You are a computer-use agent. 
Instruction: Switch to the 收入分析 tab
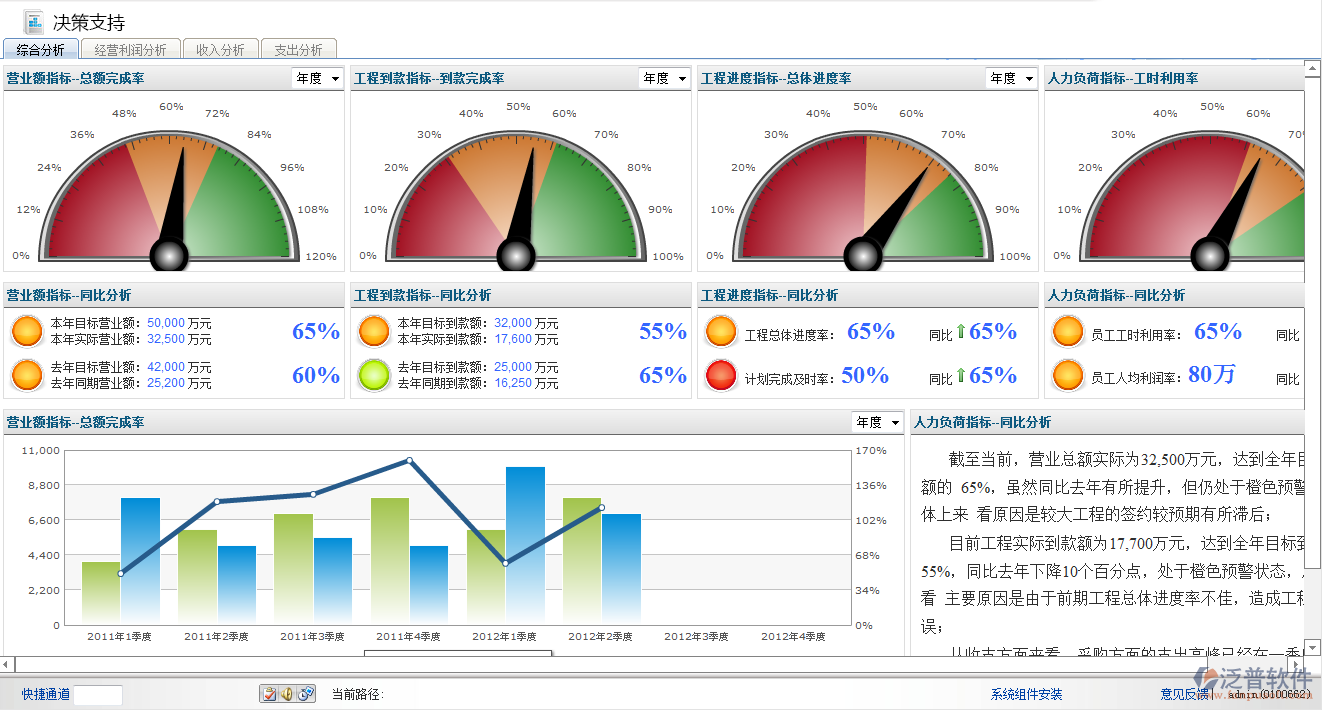coord(221,47)
